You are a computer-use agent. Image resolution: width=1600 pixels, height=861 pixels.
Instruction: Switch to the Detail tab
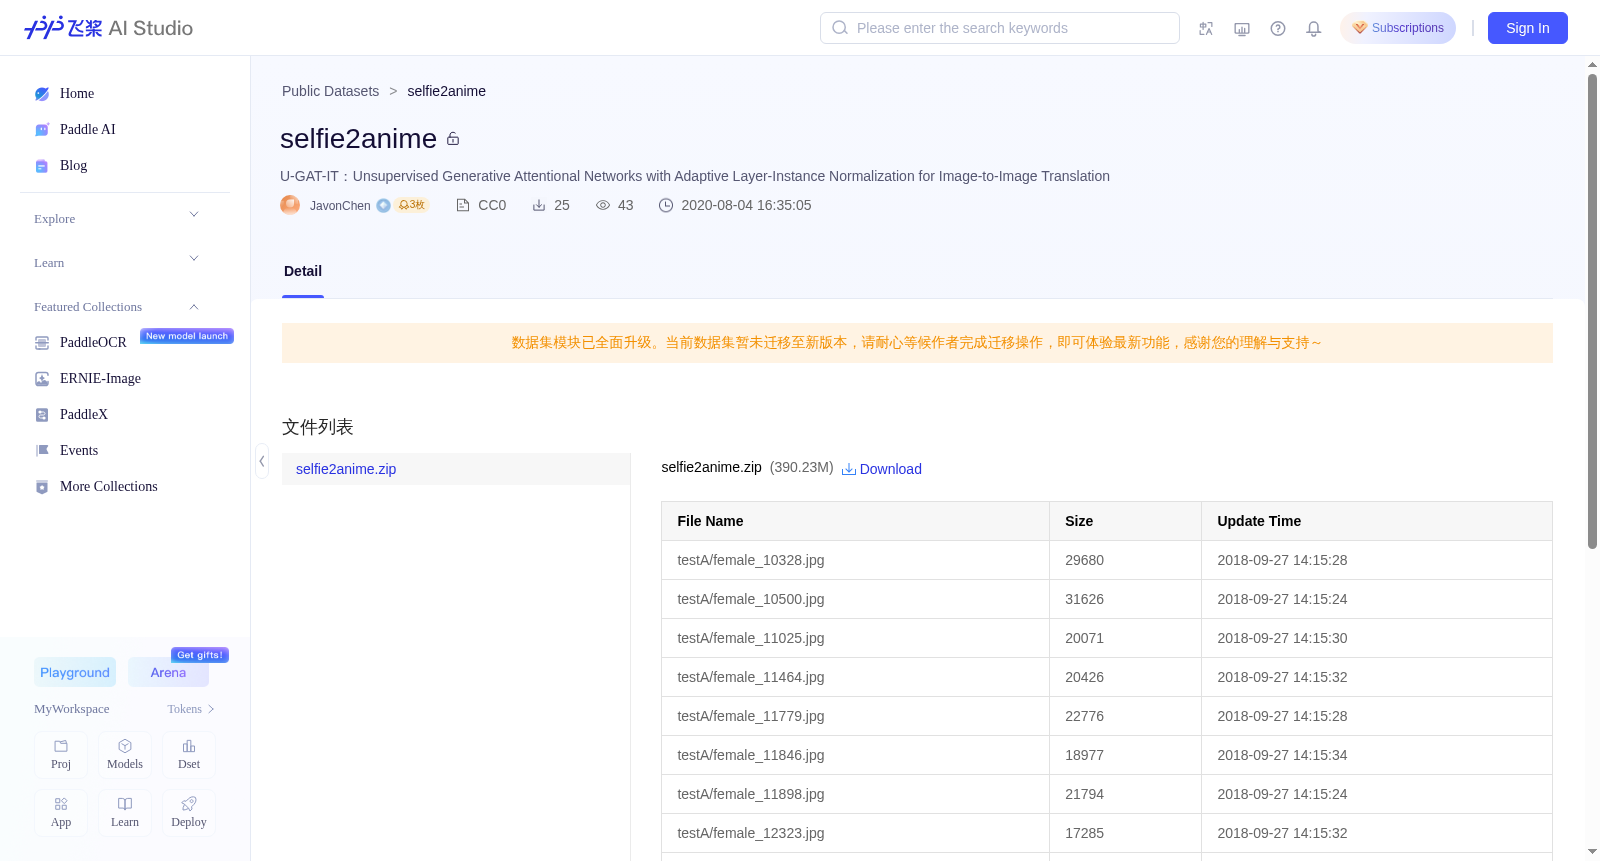[x=303, y=271]
